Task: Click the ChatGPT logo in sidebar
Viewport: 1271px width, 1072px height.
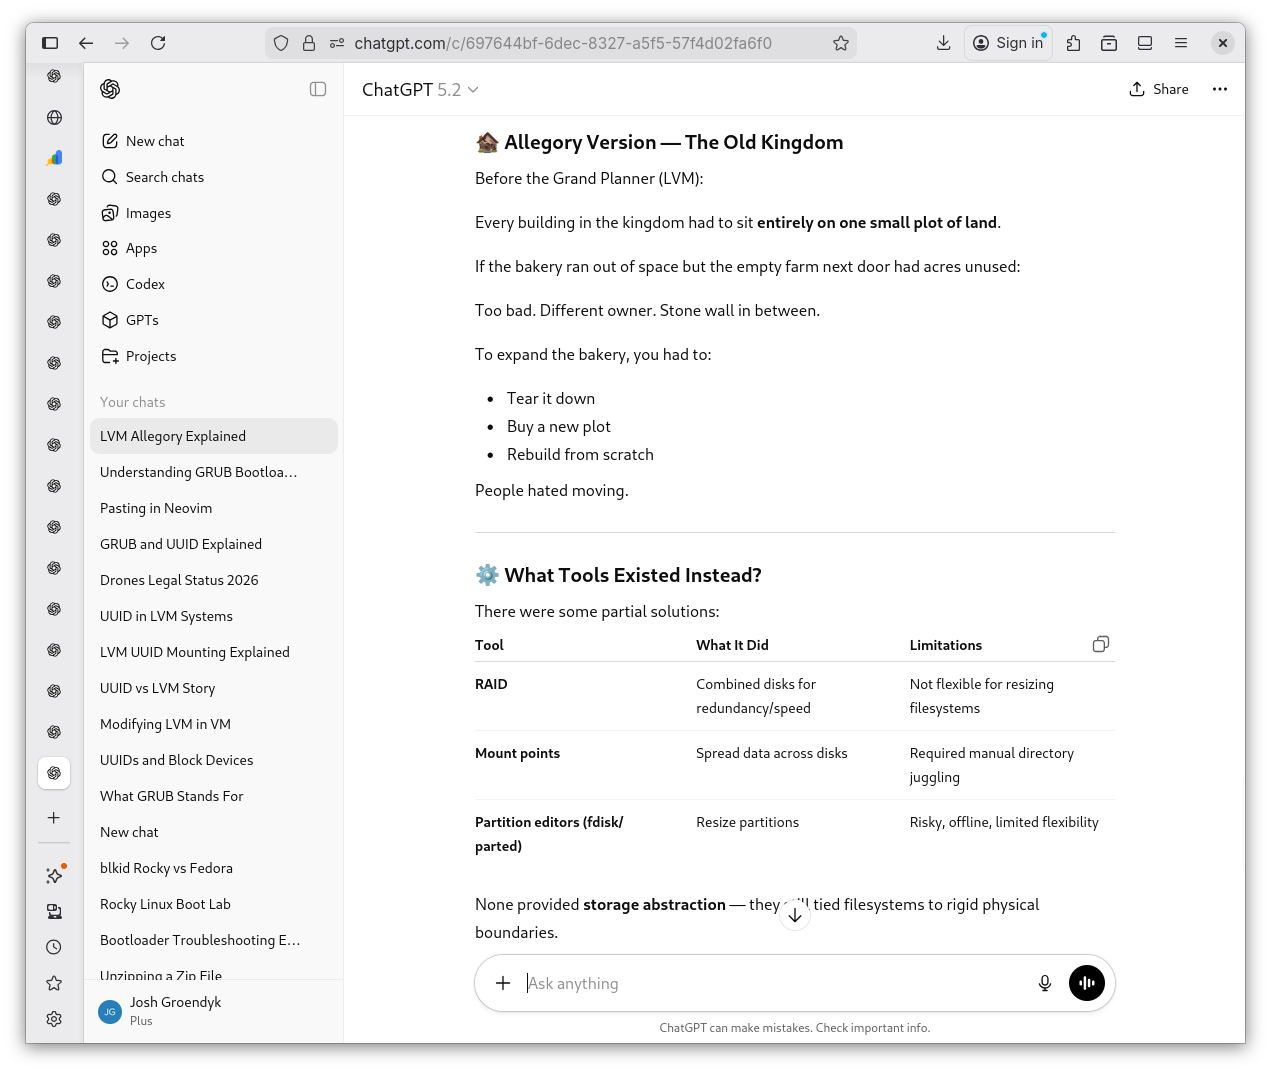Action: 111,89
